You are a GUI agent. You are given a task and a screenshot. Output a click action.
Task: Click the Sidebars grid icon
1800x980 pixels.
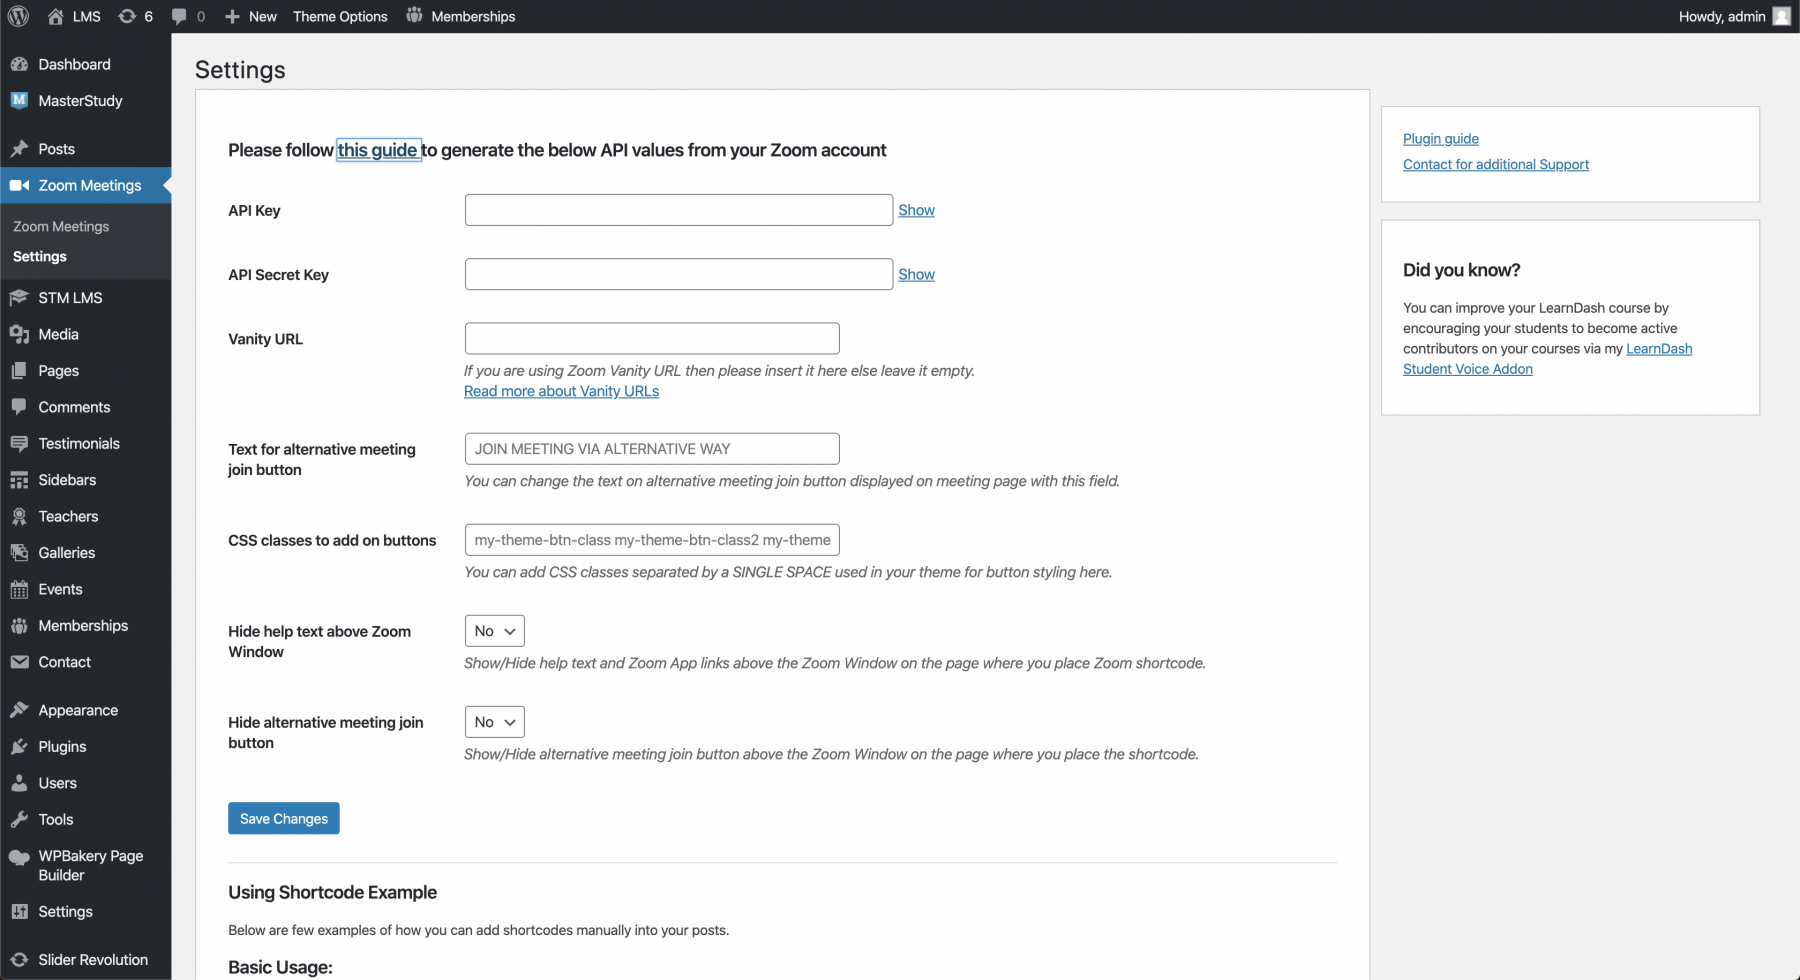click(19, 480)
